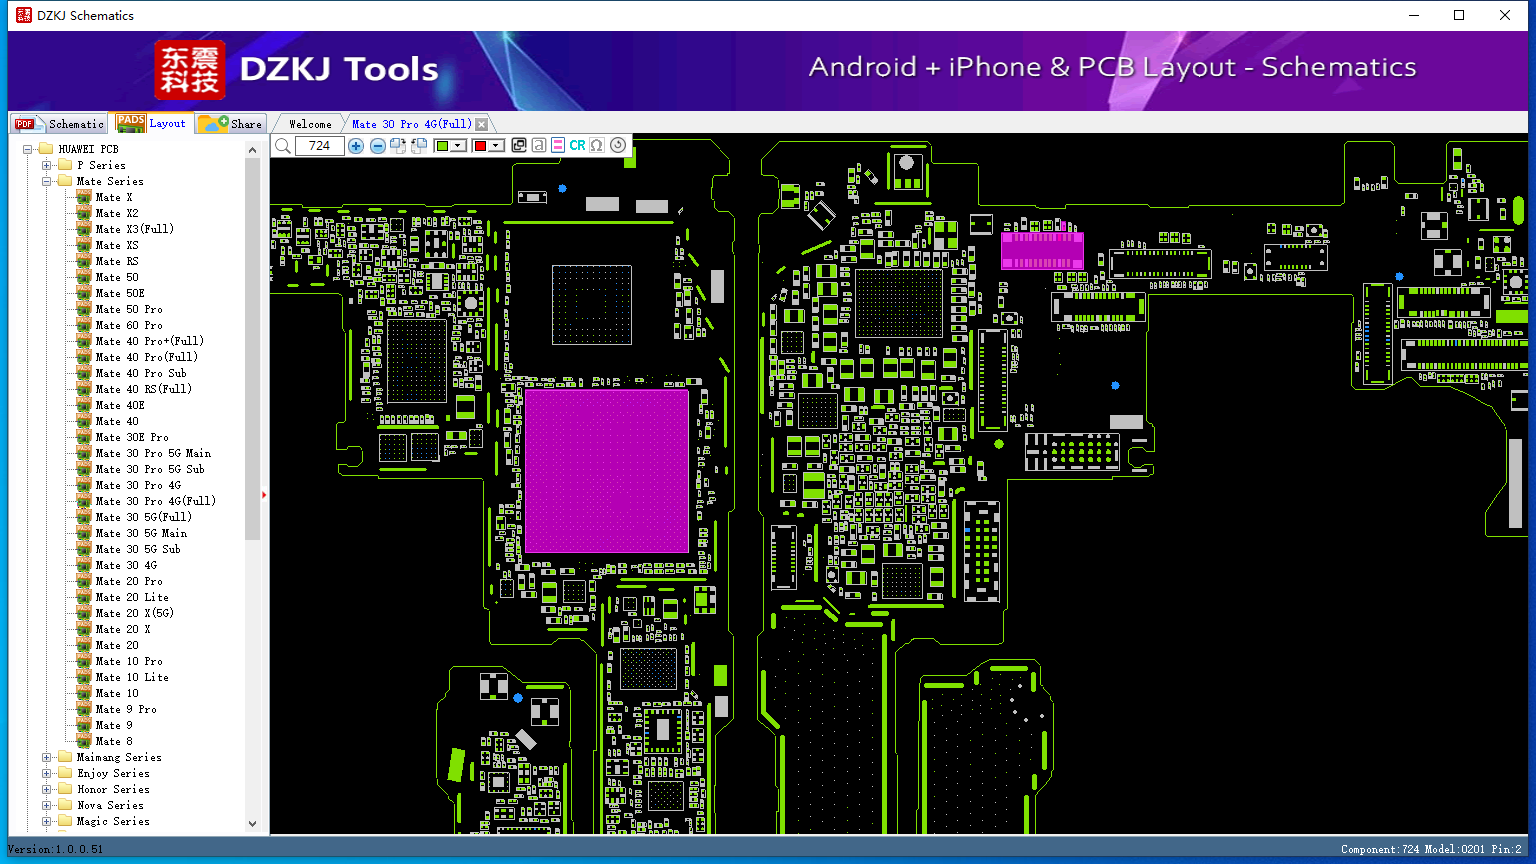This screenshot has height=864, width=1536.
Task: Expand the P Series folder
Action: pyautogui.click(x=46, y=166)
